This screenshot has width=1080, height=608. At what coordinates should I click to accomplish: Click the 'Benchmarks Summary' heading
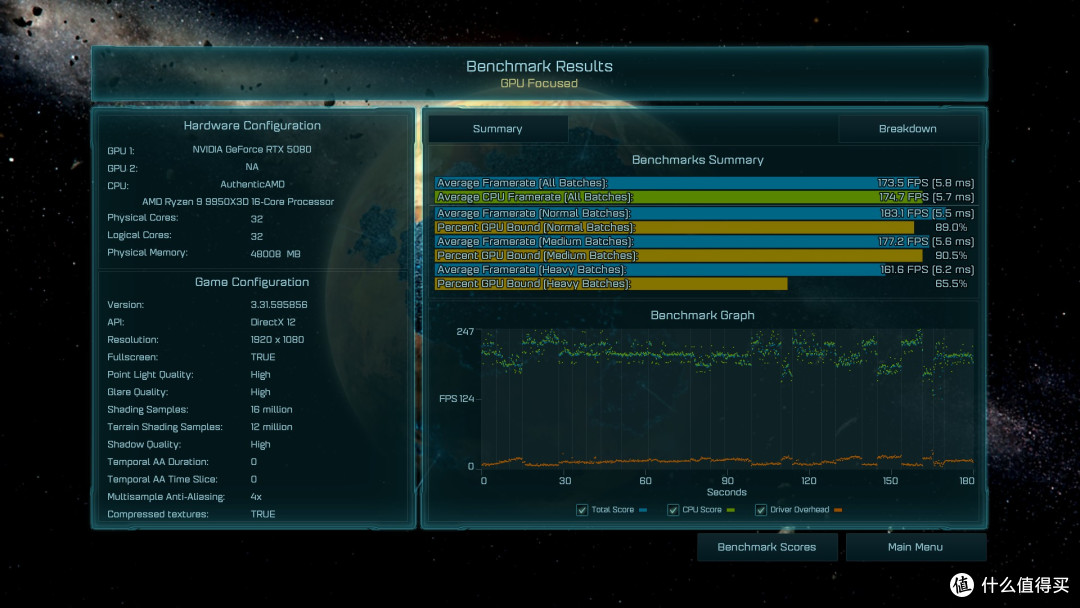[x=698, y=160]
